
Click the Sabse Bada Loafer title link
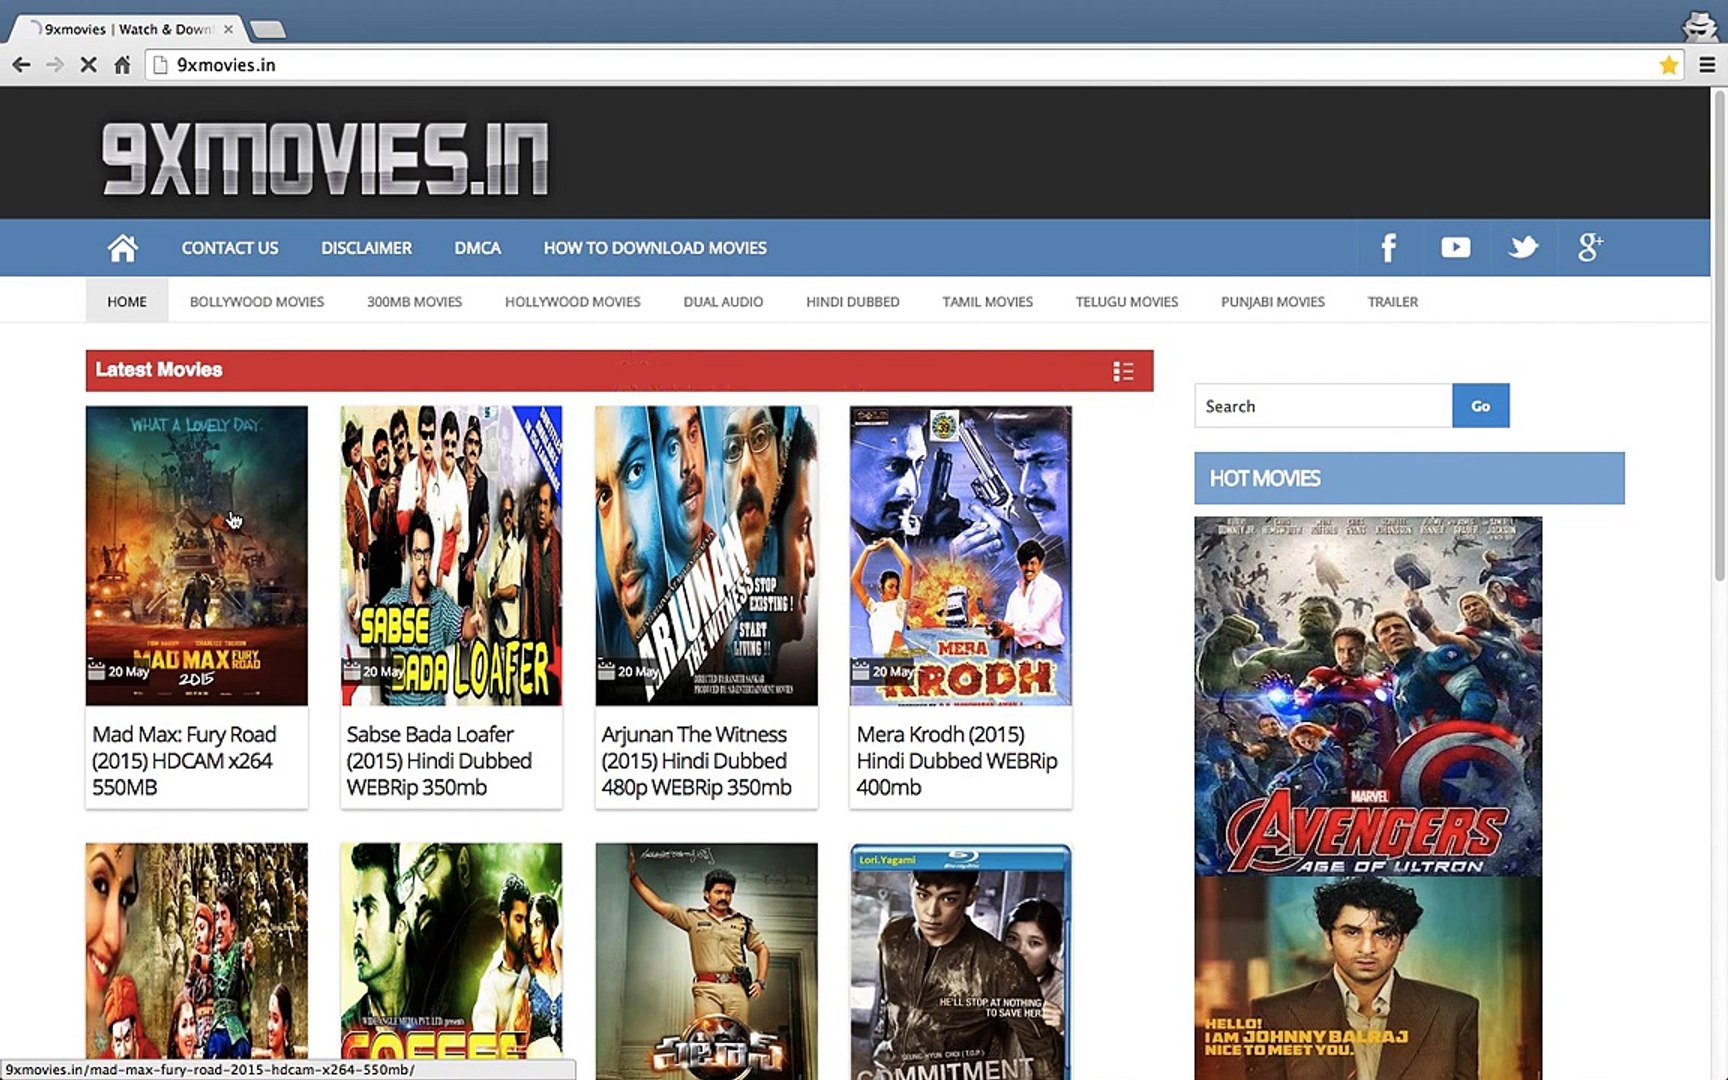point(439,761)
